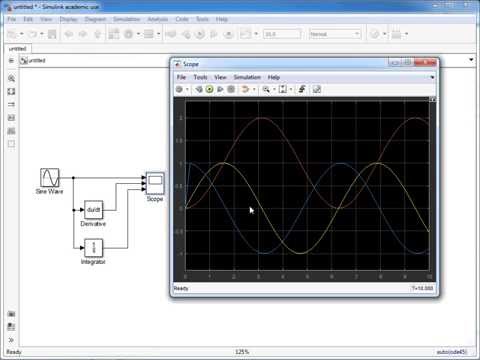Expand Model Configuration Parameters dropdown arrow

(138, 34)
